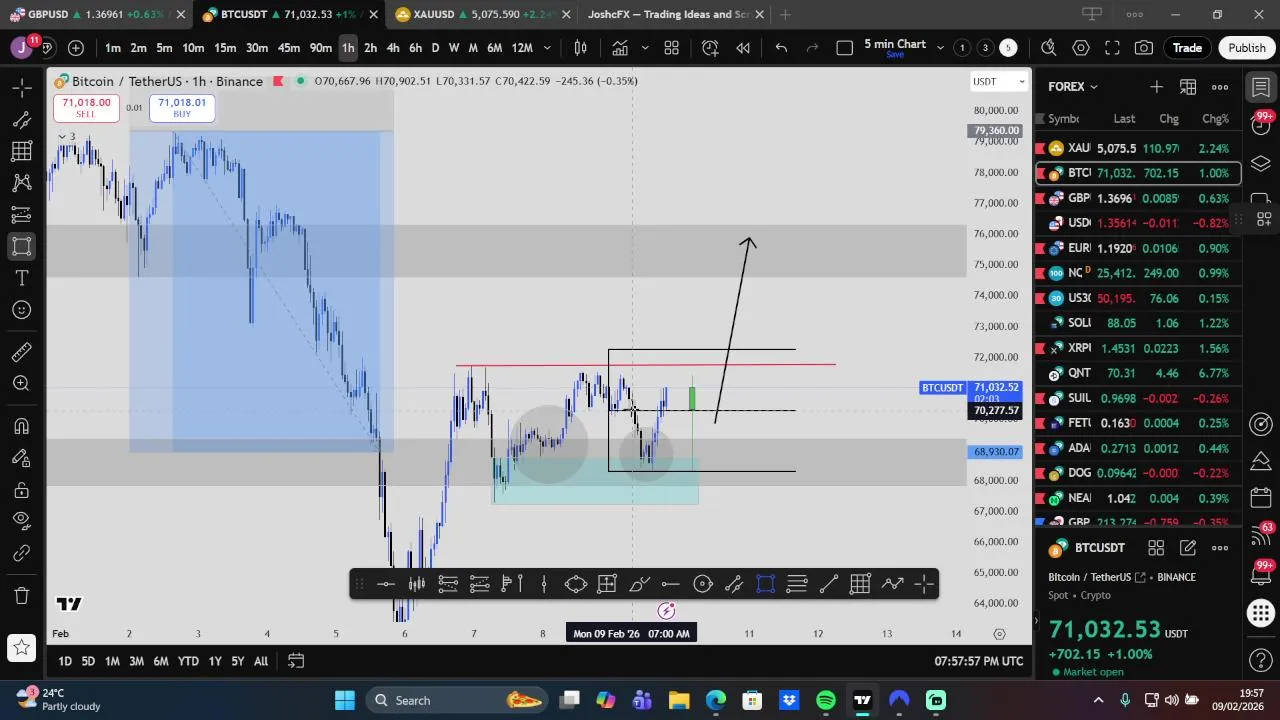The width and height of the screenshot is (1280, 720).
Task: Open File Explorer from taskbar
Action: click(679, 700)
